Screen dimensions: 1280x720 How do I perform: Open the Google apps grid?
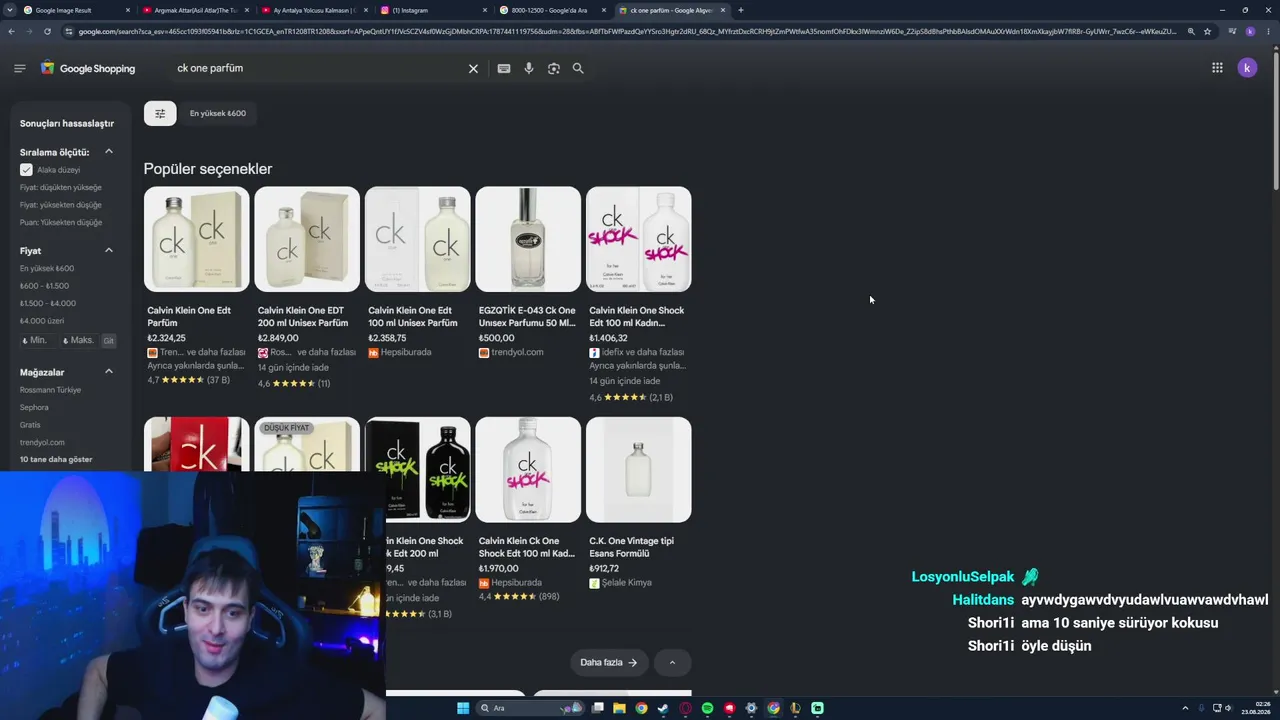pos(1217,68)
